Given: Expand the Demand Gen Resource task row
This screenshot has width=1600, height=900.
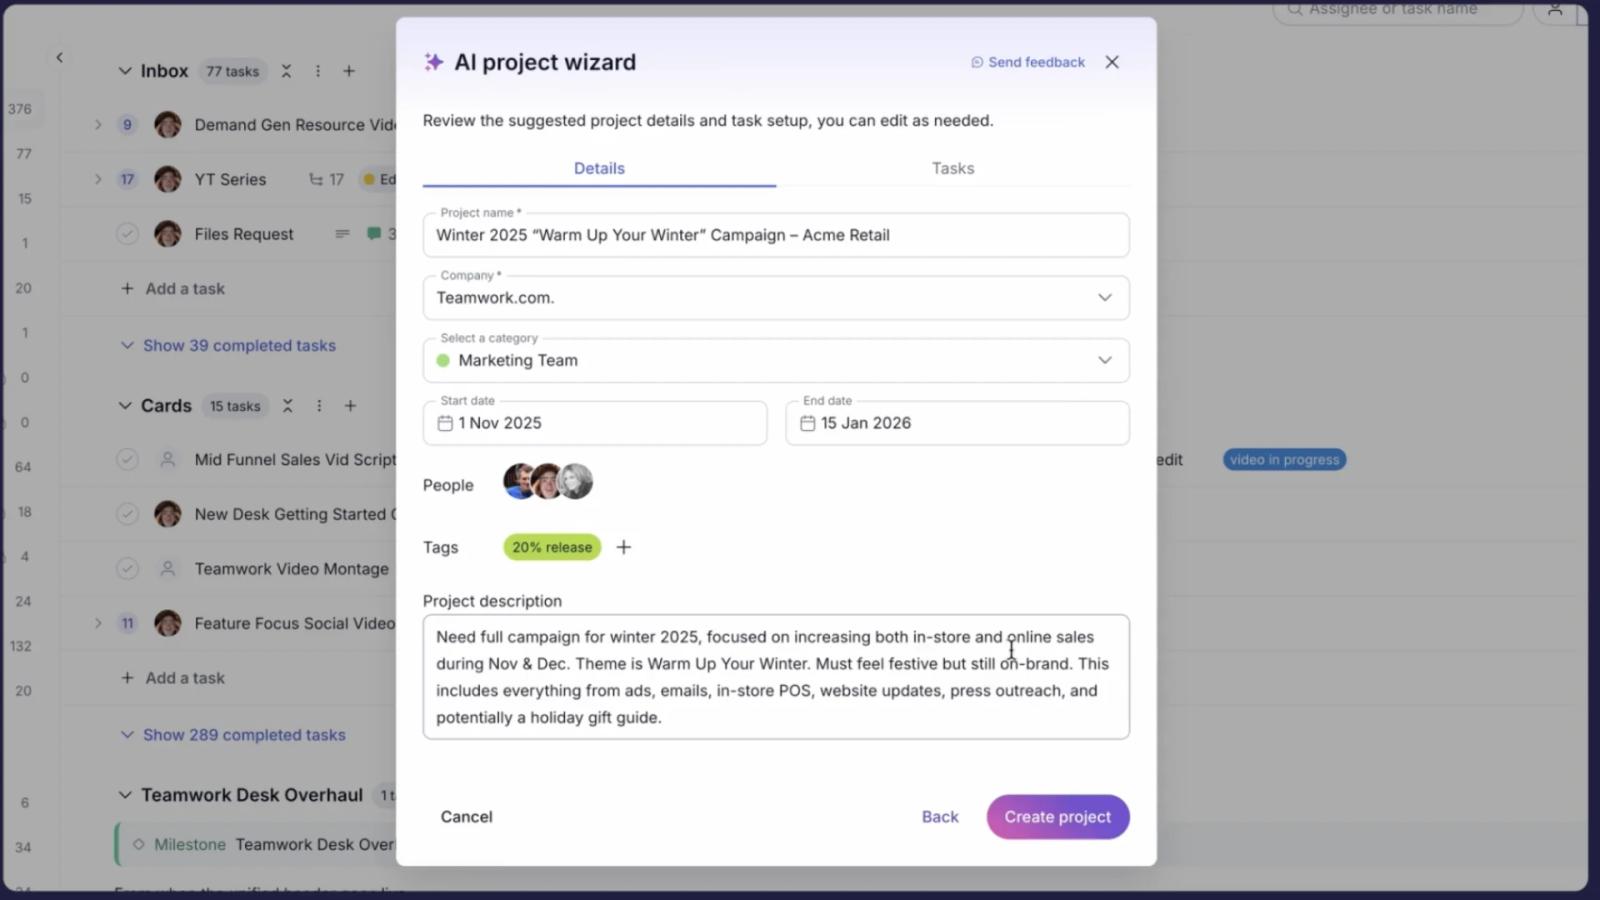Looking at the screenshot, I should (x=98, y=125).
